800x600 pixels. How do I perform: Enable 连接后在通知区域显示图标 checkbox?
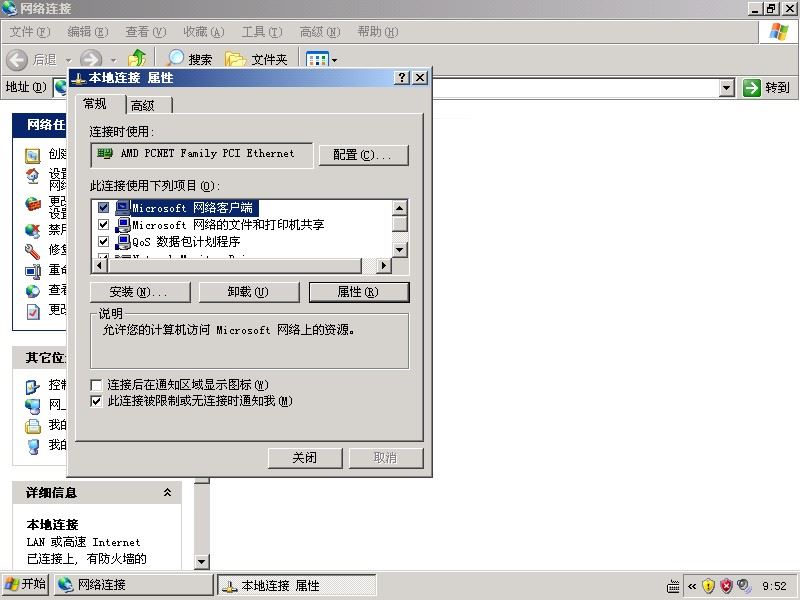pos(96,385)
